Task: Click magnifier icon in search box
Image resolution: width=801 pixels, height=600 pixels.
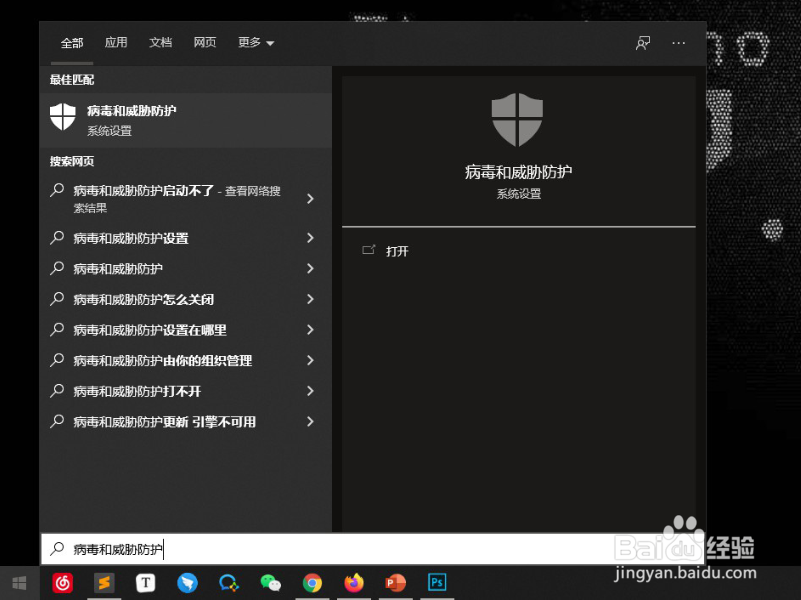Action: point(57,548)
